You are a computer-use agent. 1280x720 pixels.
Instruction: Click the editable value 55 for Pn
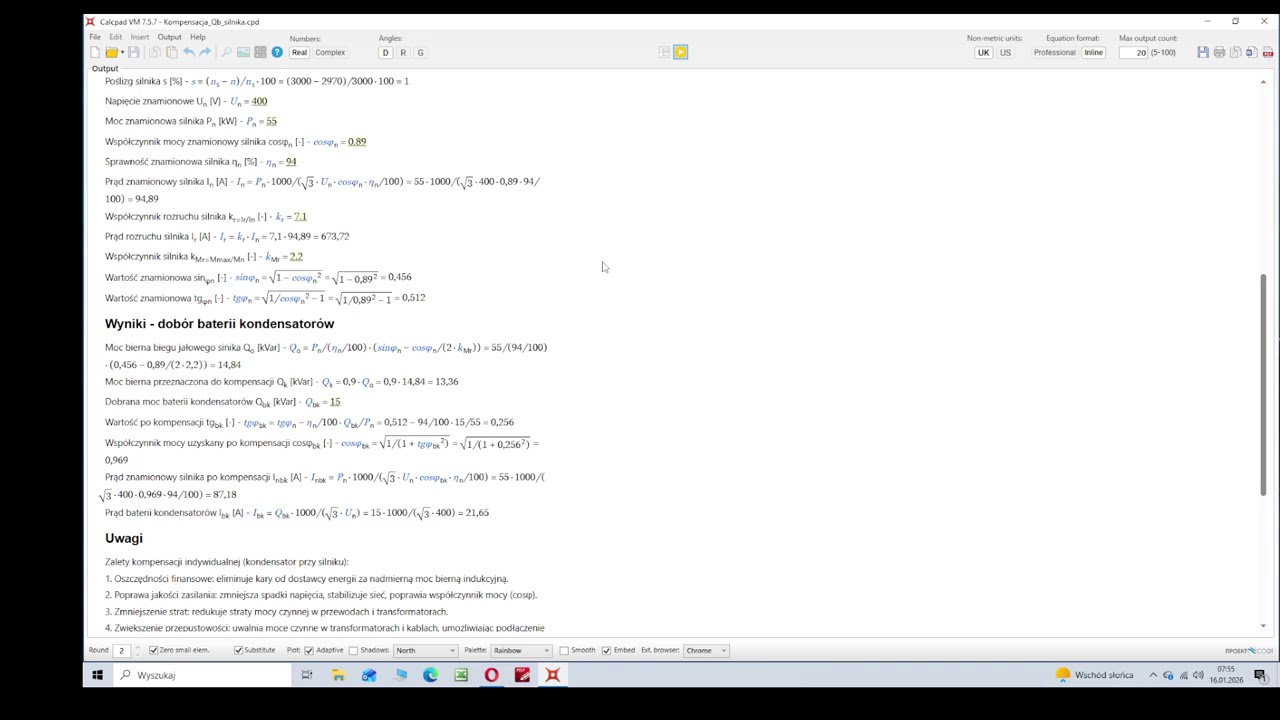[271, 121]
